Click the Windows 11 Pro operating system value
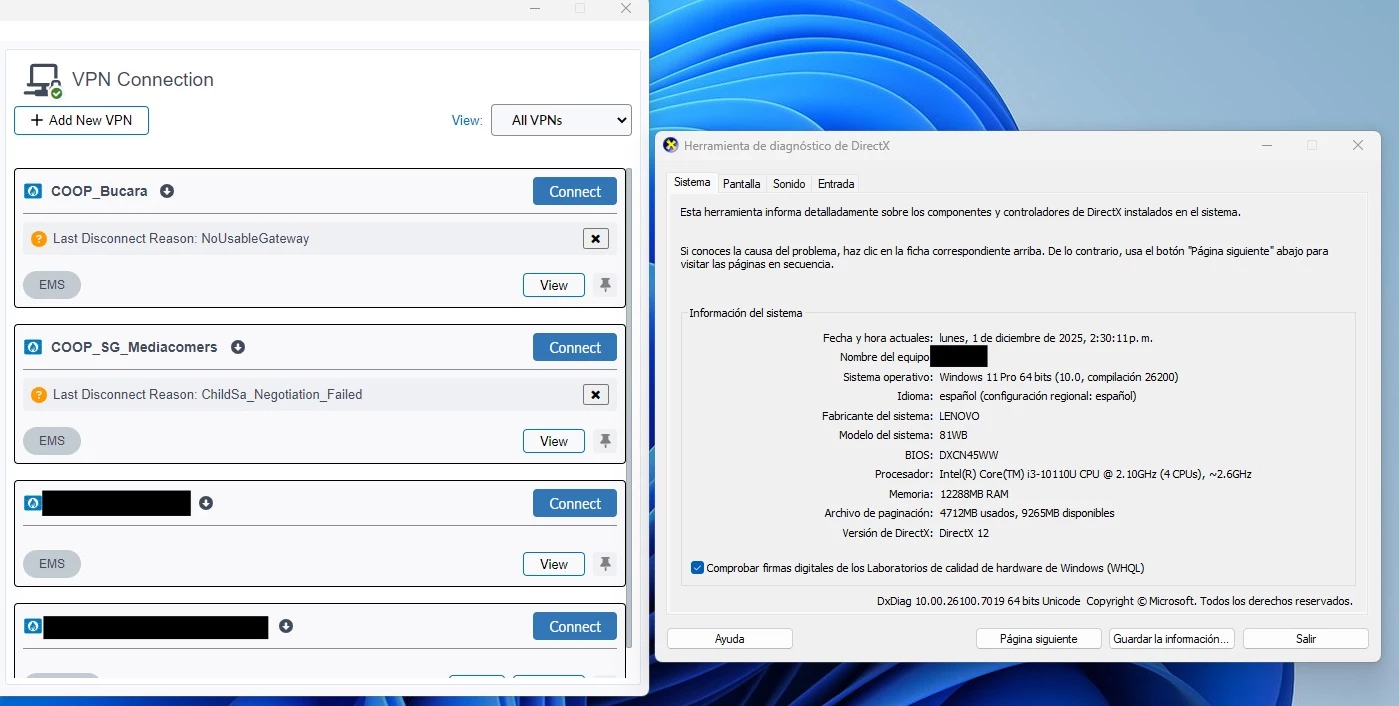Image resolution: width=1399 pixels, height=706 pixels. coord(1058,377)
